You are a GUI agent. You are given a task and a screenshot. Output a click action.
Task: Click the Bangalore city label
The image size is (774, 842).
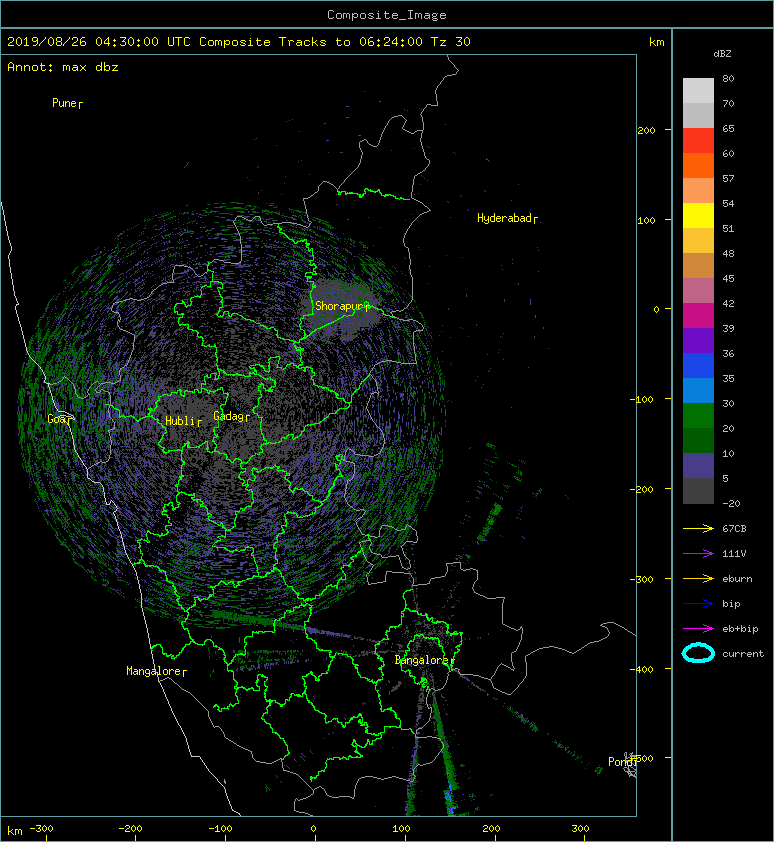(422, 660)
